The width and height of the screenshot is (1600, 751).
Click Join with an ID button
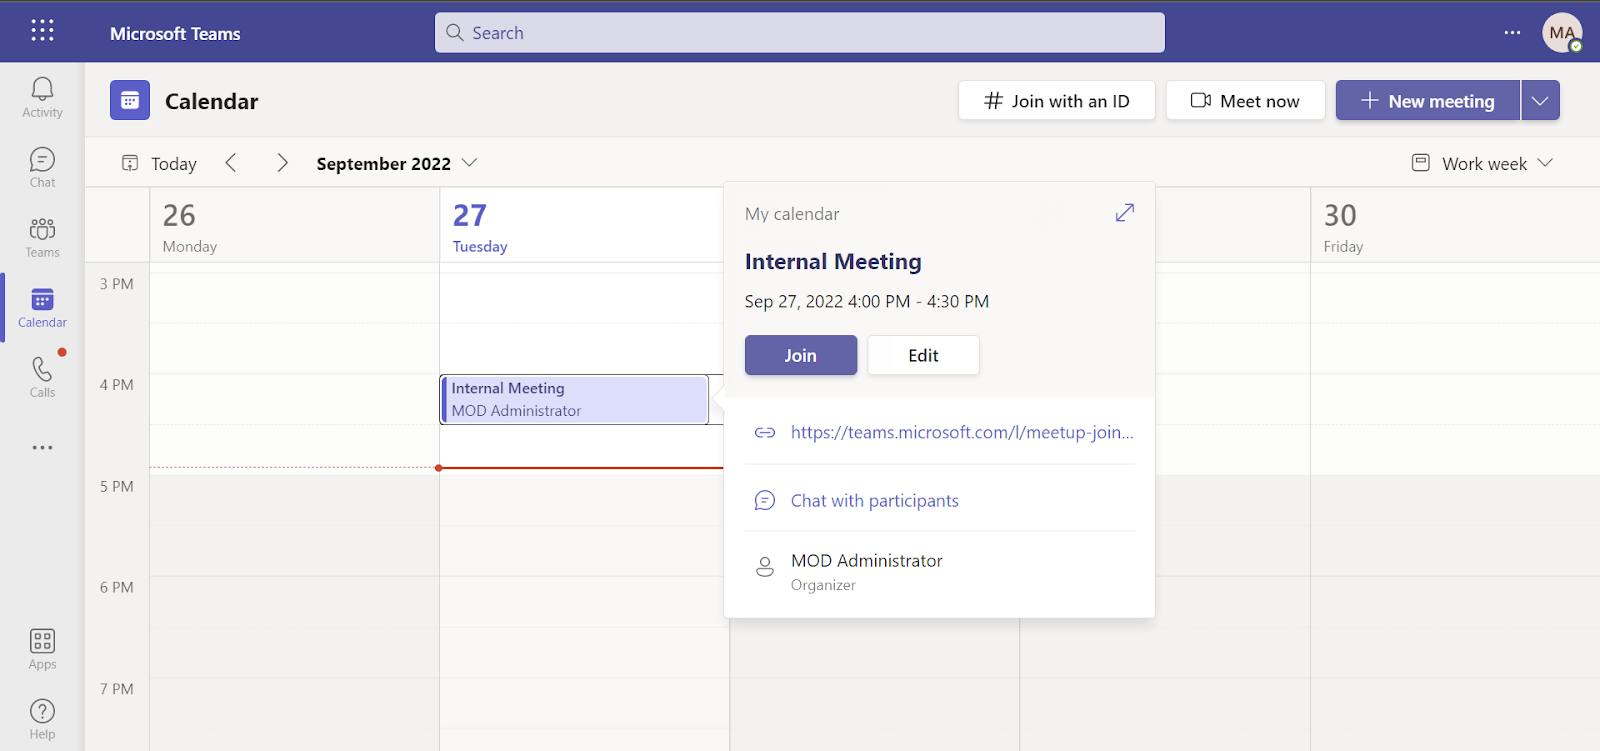(x=1057, y=100)
